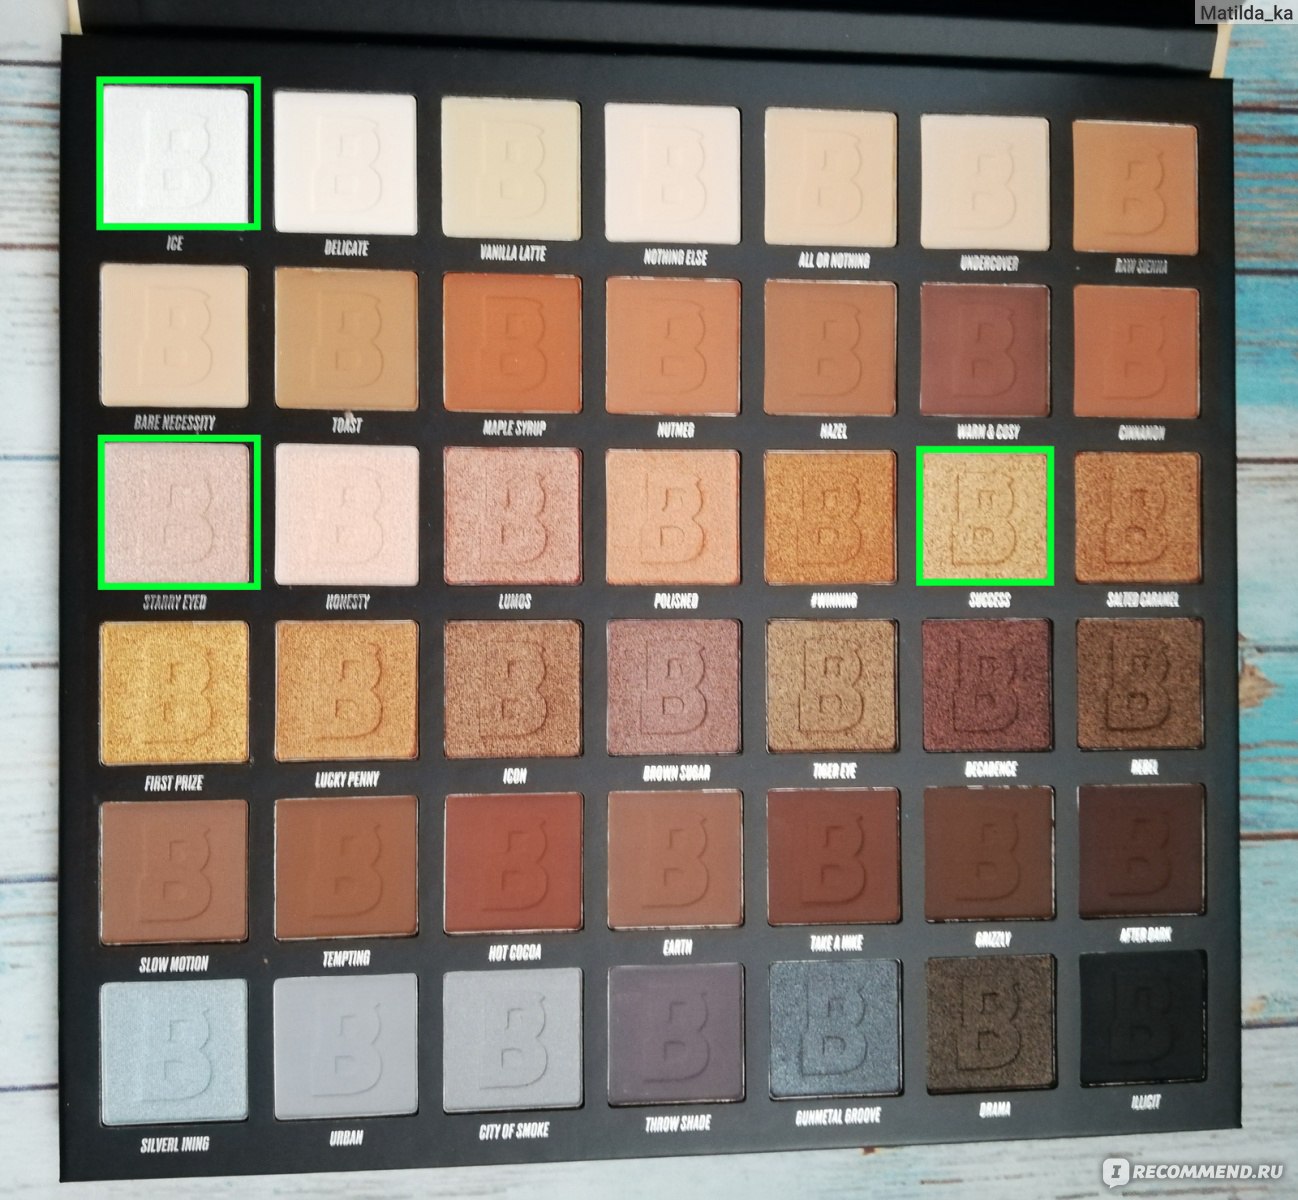The image size is (1298, 1200).
Task: Choose the Tempting matte brown pan
Action: (x=346, y=868)
